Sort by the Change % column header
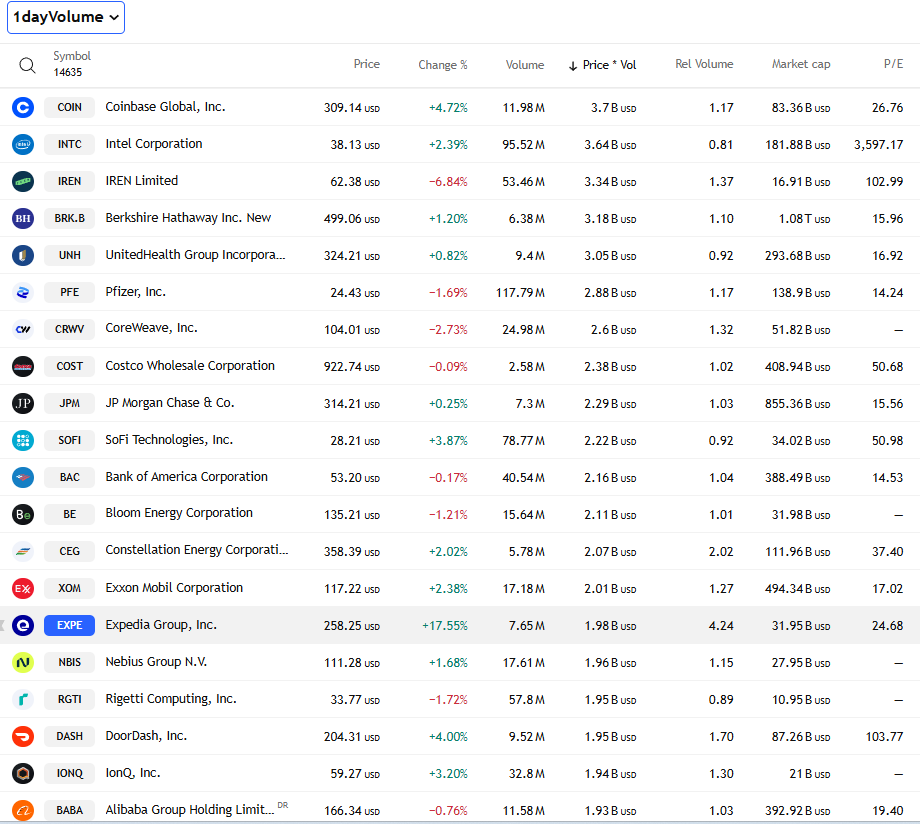The width and height of the screenshot is (920, 824). [x=442, y=65]
